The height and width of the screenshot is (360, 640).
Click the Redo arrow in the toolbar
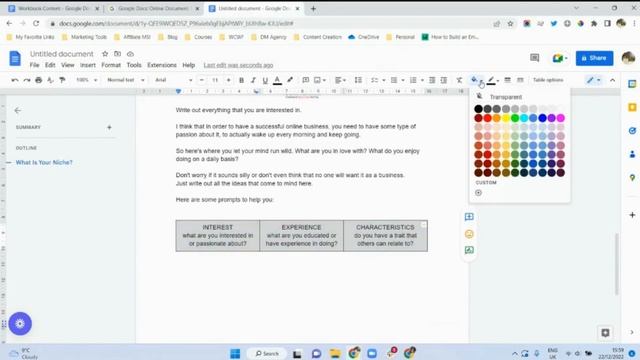point(27,80)
